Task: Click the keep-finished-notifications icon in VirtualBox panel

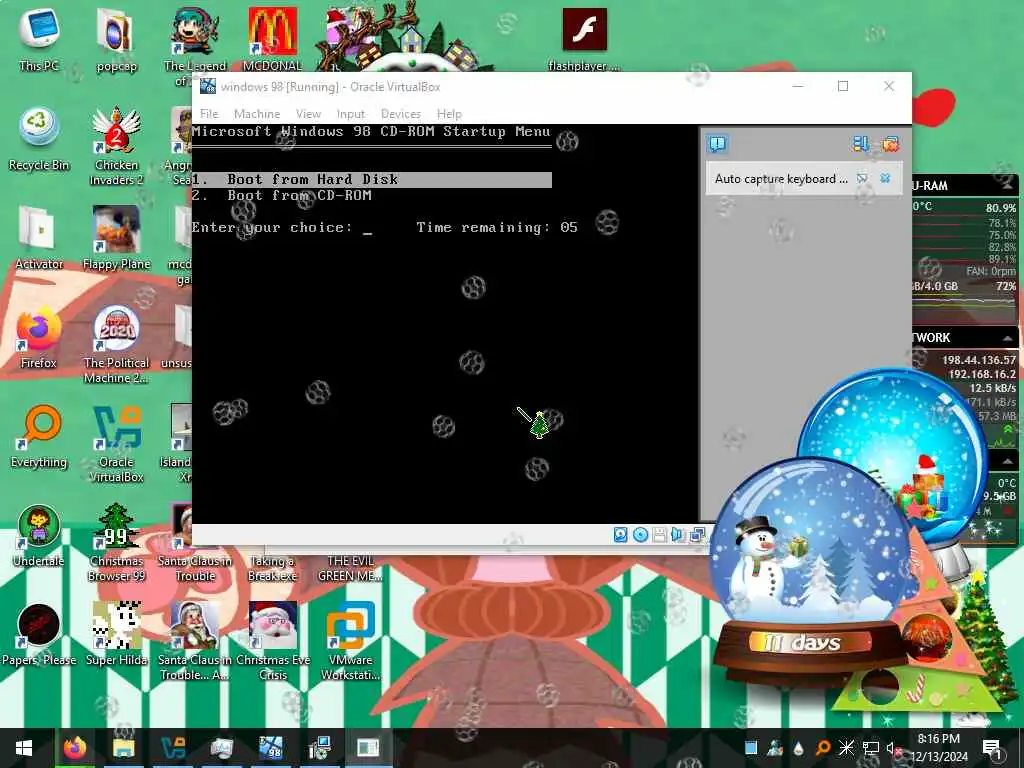Action: (x=861, y=144)
